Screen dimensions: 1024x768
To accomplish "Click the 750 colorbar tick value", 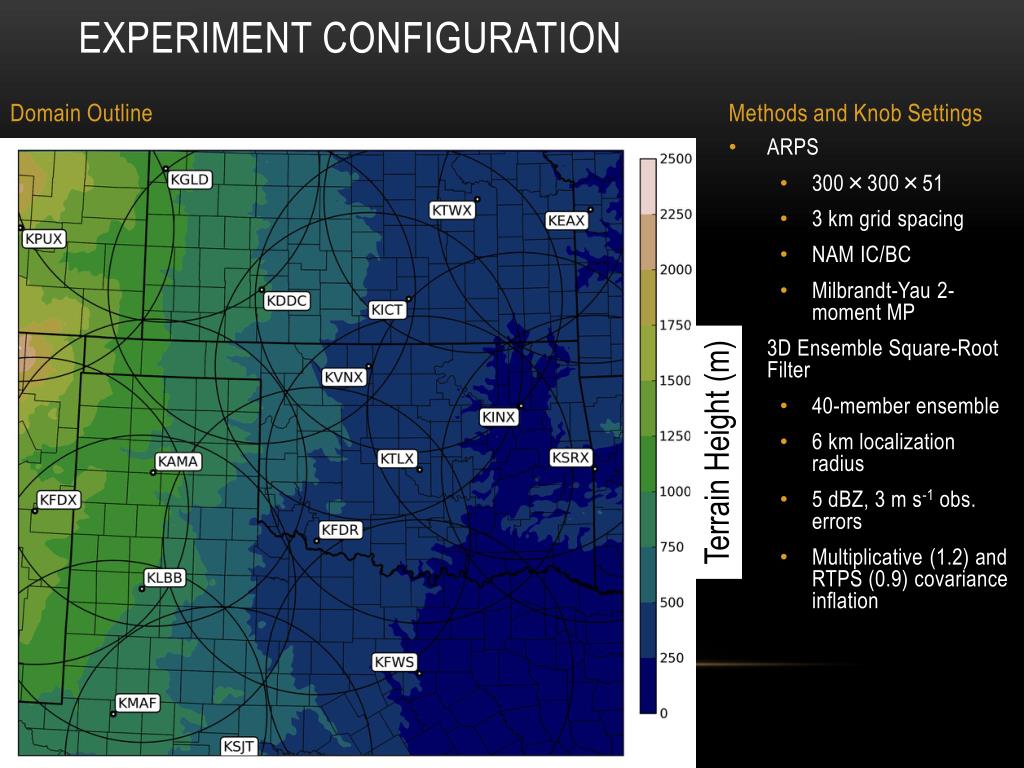I will point(672,547).
